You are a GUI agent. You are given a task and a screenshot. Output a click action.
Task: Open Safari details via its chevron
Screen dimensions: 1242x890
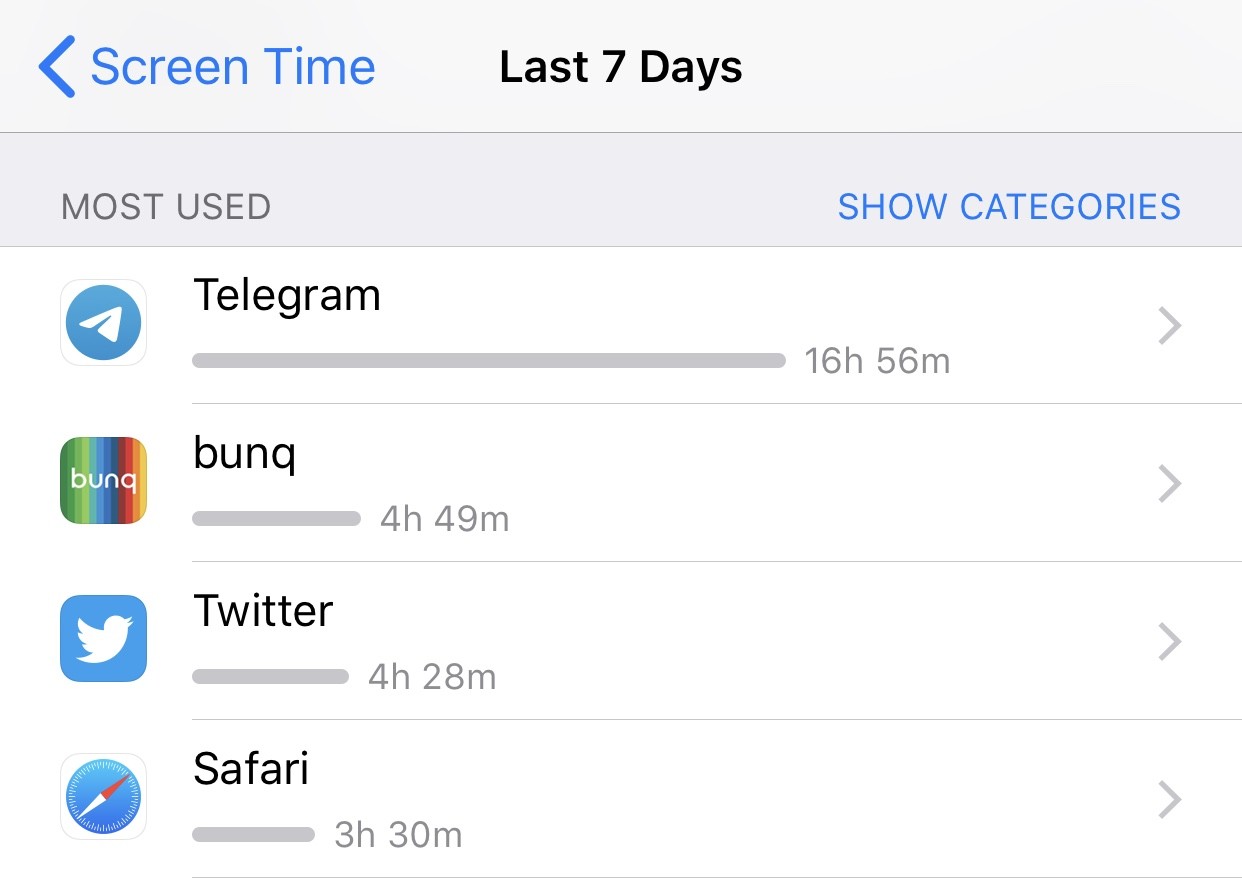point(1170,799)
